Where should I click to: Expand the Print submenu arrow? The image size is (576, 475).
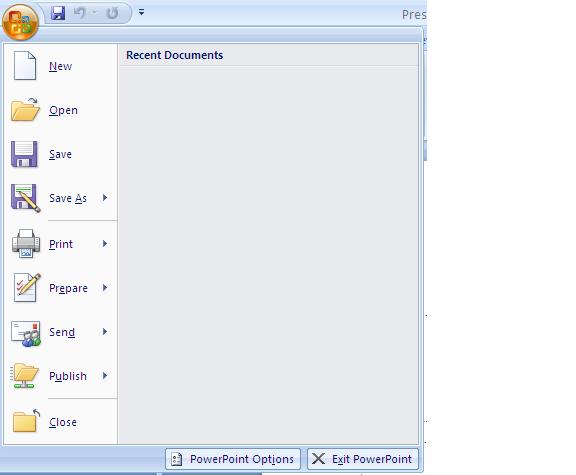coord(105,244)
